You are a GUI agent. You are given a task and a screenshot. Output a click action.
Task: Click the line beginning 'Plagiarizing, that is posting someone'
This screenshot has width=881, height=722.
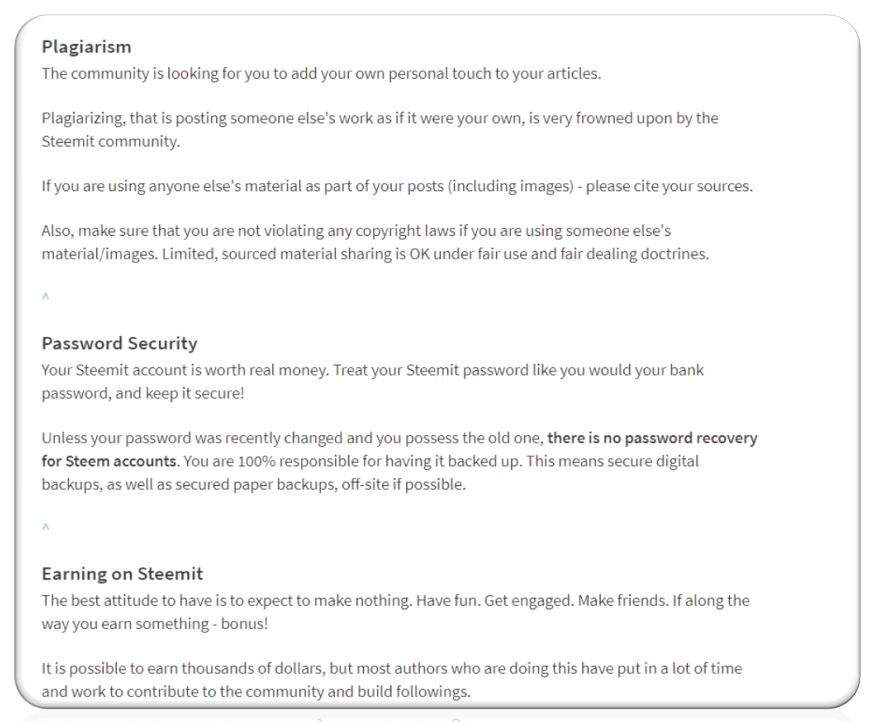coord(380,119)
